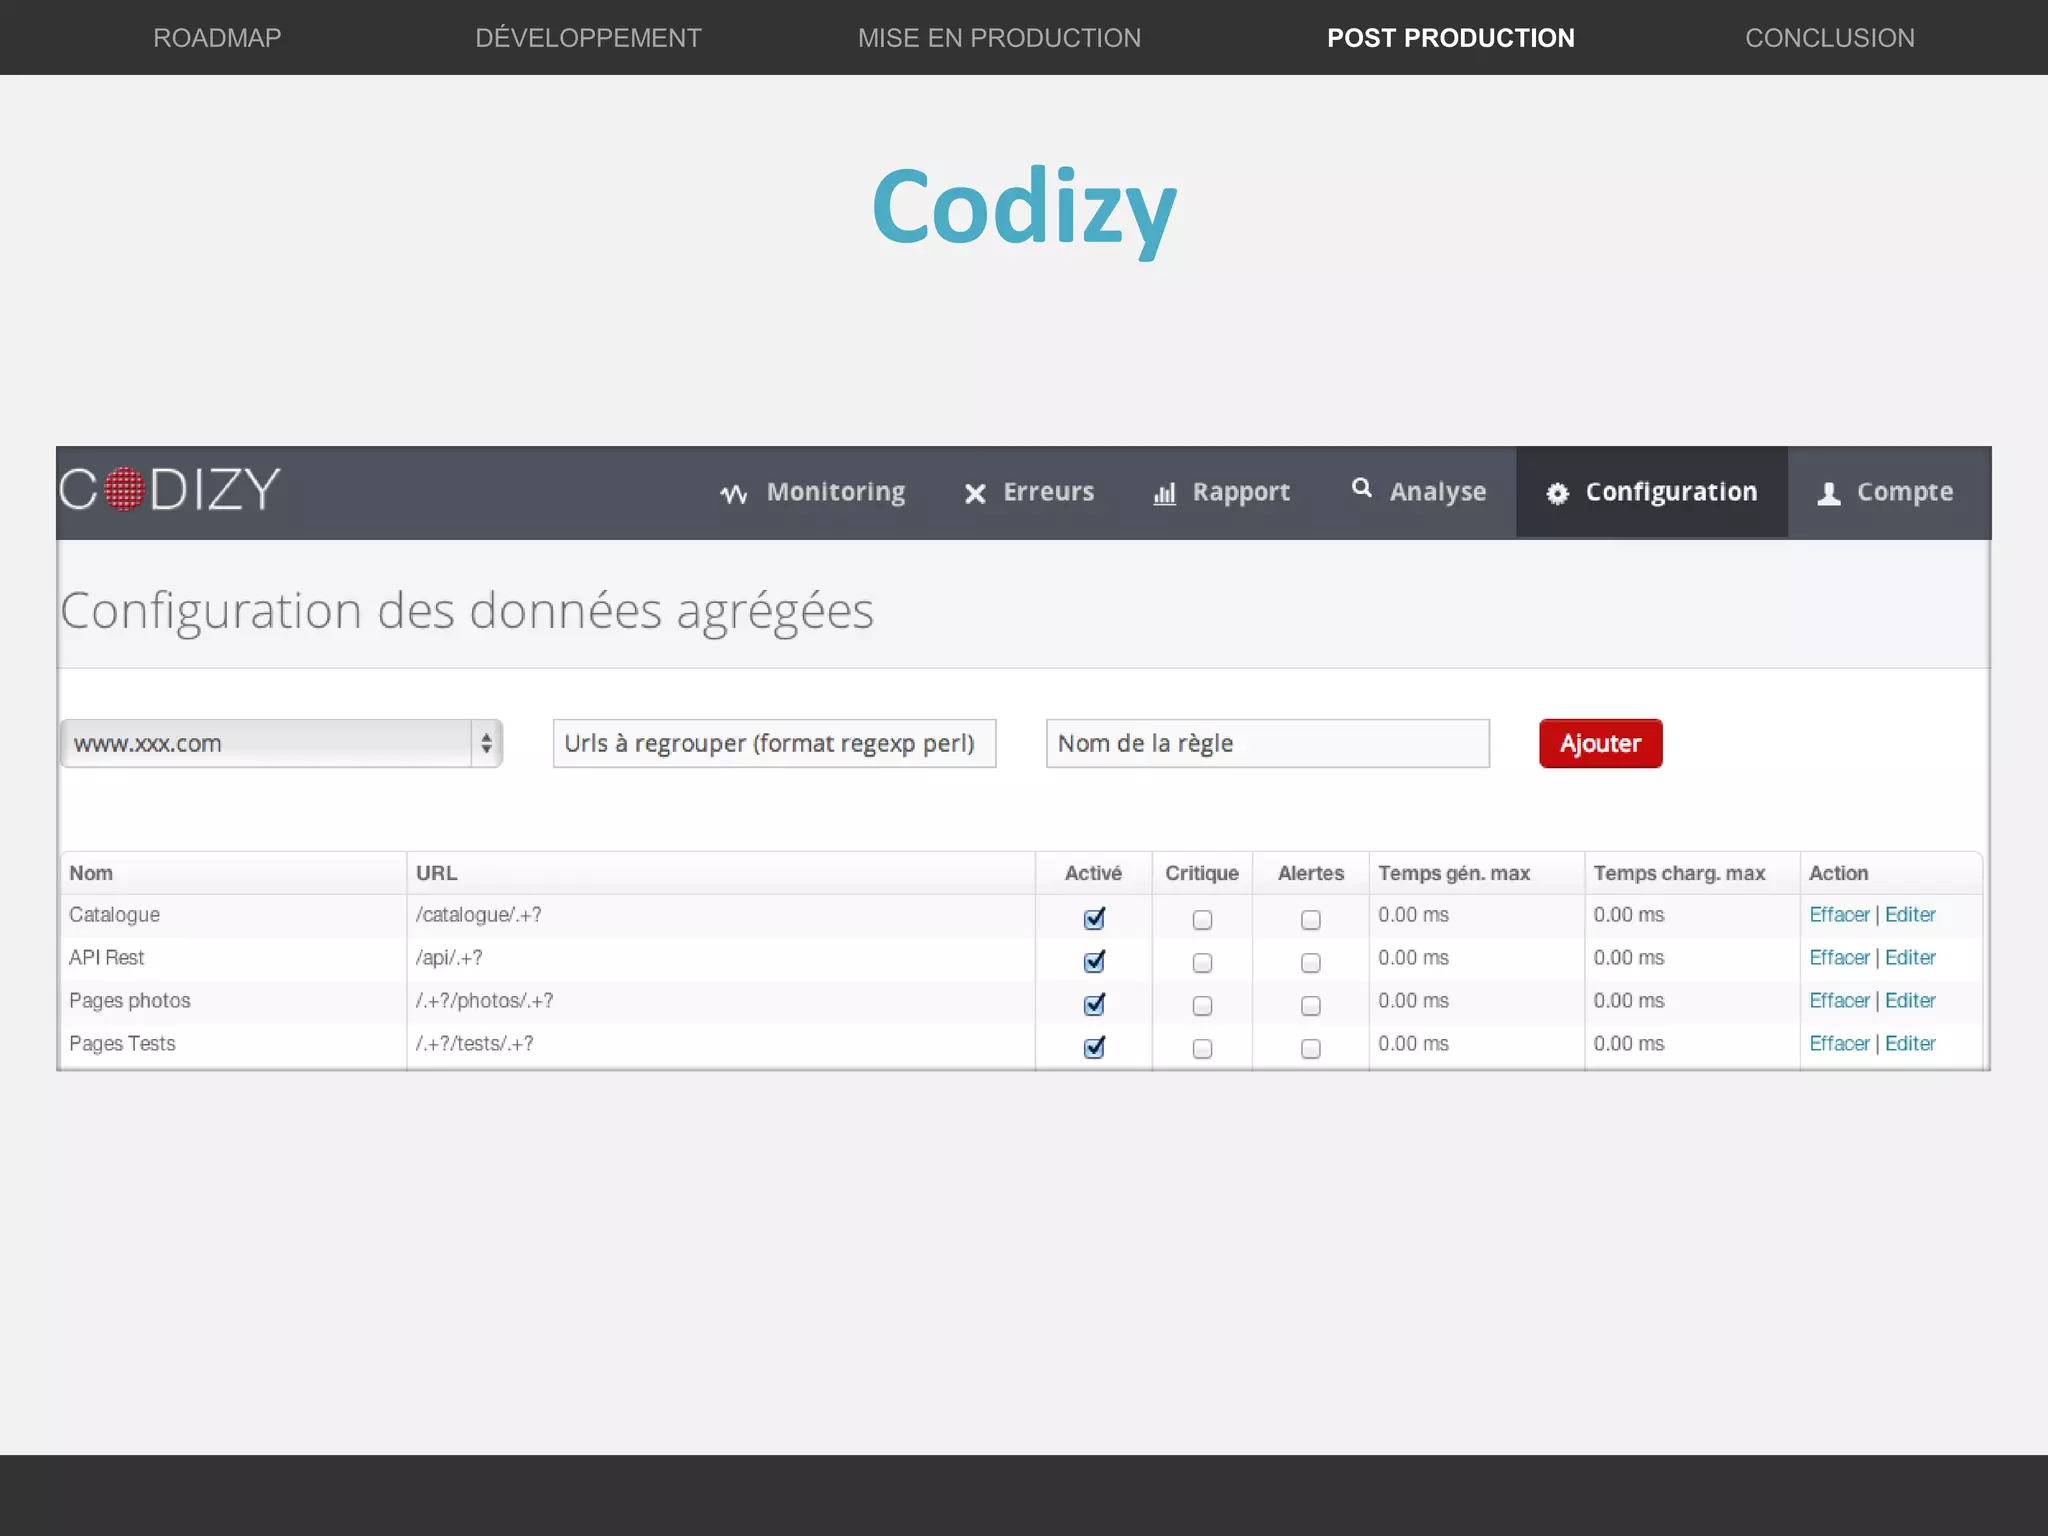The image size is (2048, 1536).
Task: Select the Configuration menu item
Action: click(x=1652, y=492)
